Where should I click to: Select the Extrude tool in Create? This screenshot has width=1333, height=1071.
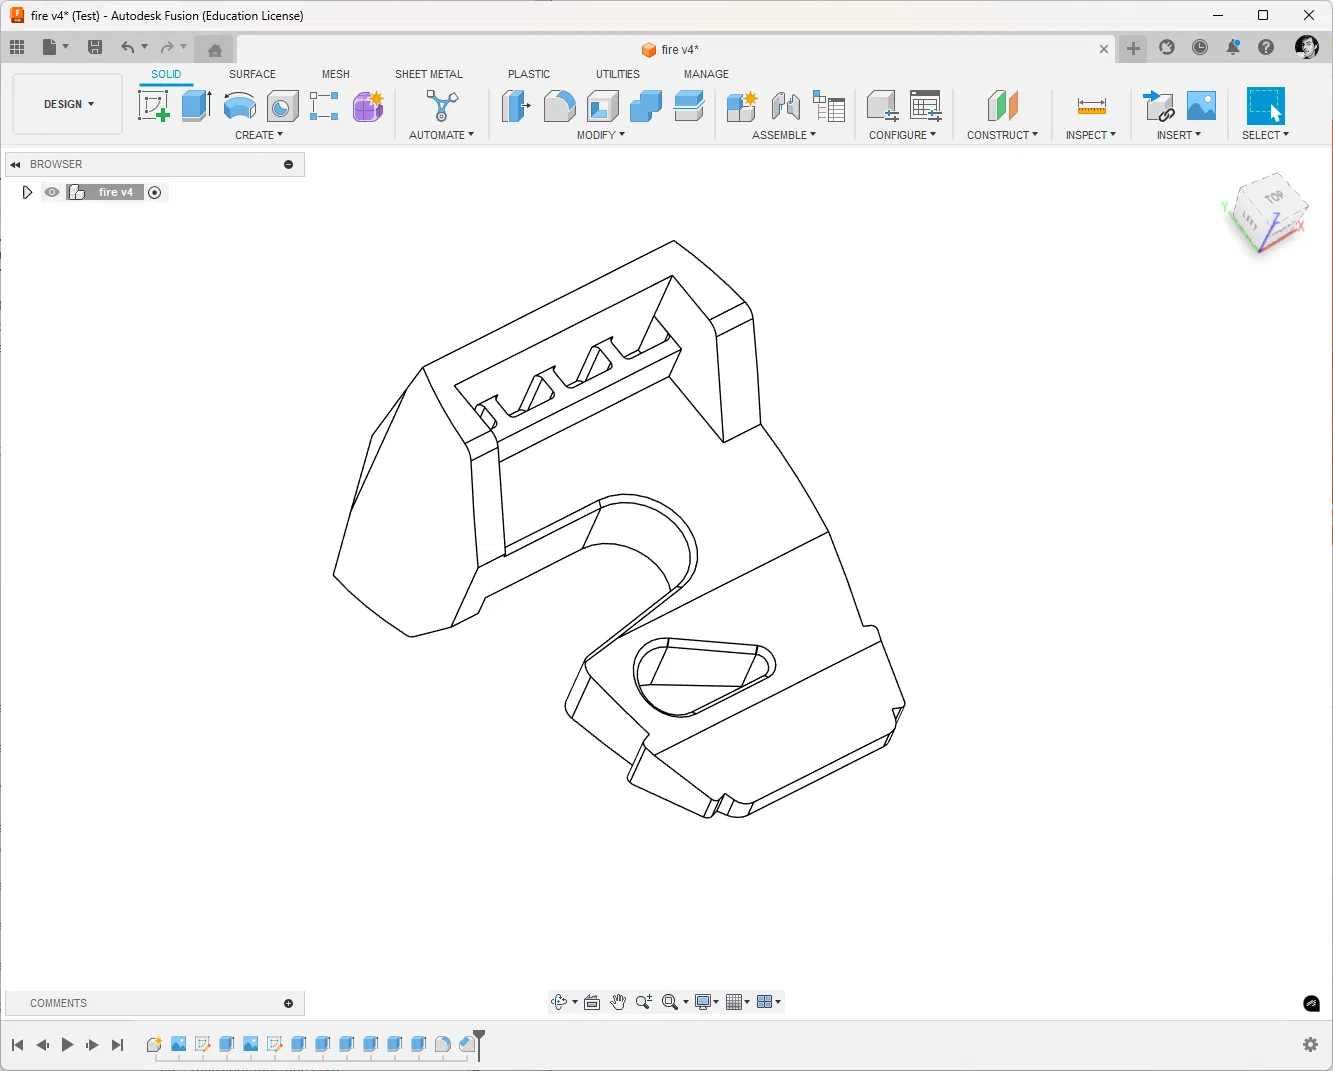click(x=197, y=105)
